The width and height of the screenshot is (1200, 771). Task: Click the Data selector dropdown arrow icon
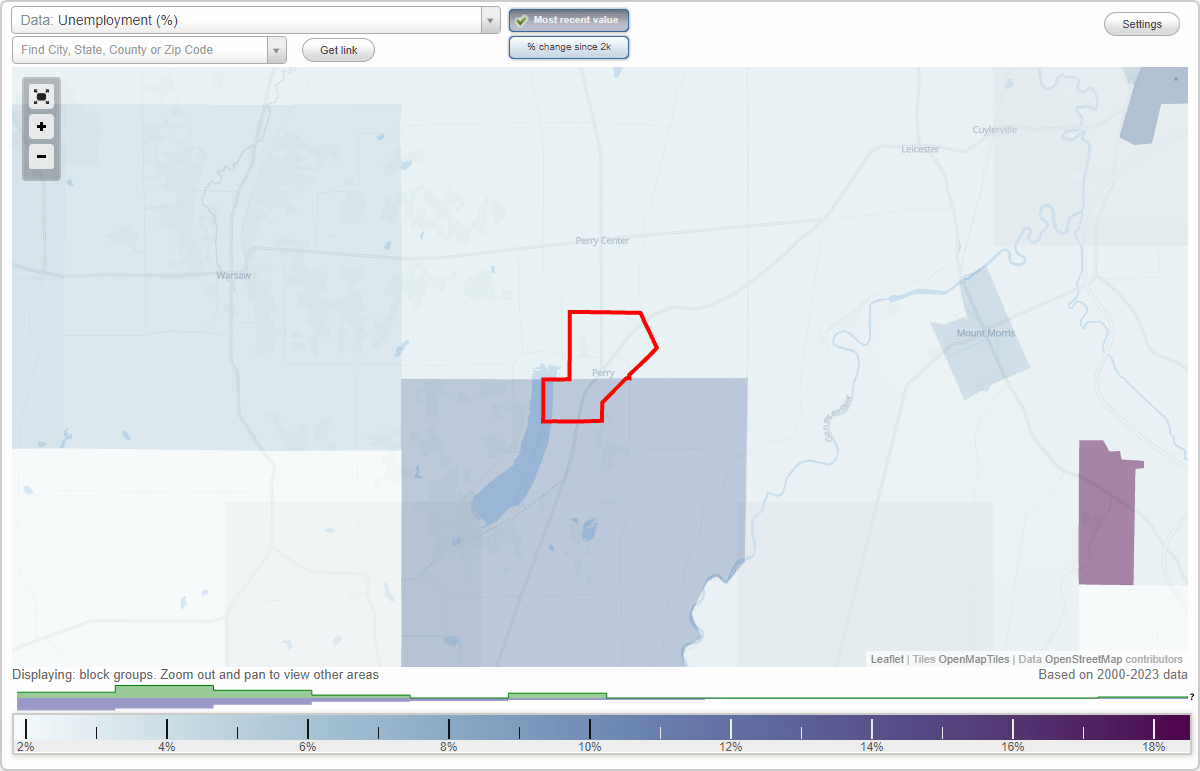tap(489, 19)
